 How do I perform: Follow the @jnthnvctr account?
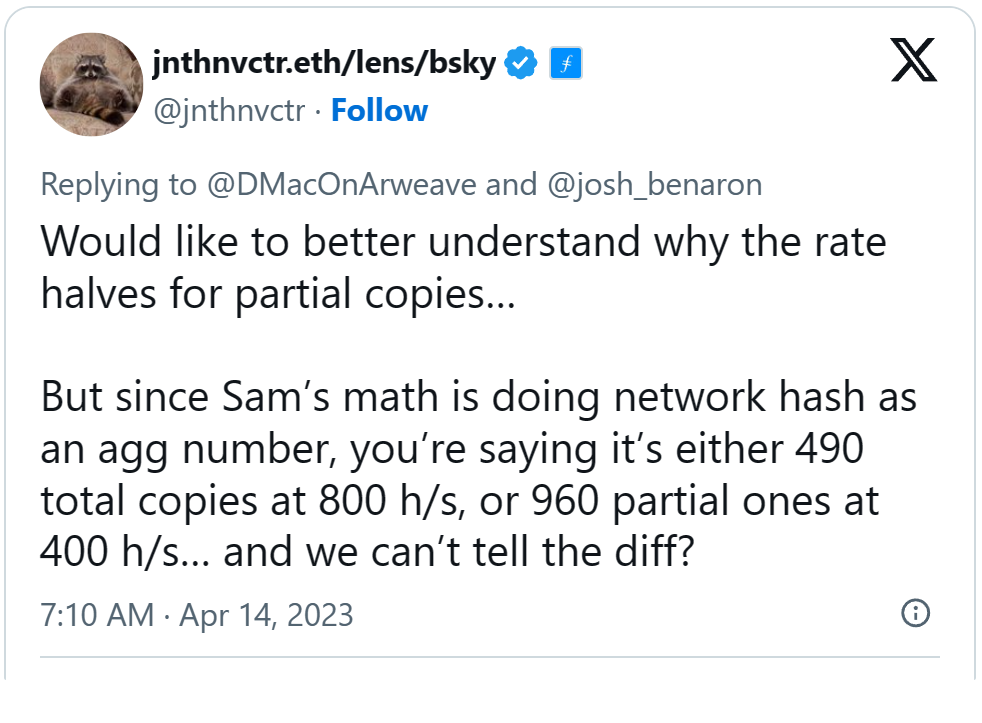(x=379, y=110)
